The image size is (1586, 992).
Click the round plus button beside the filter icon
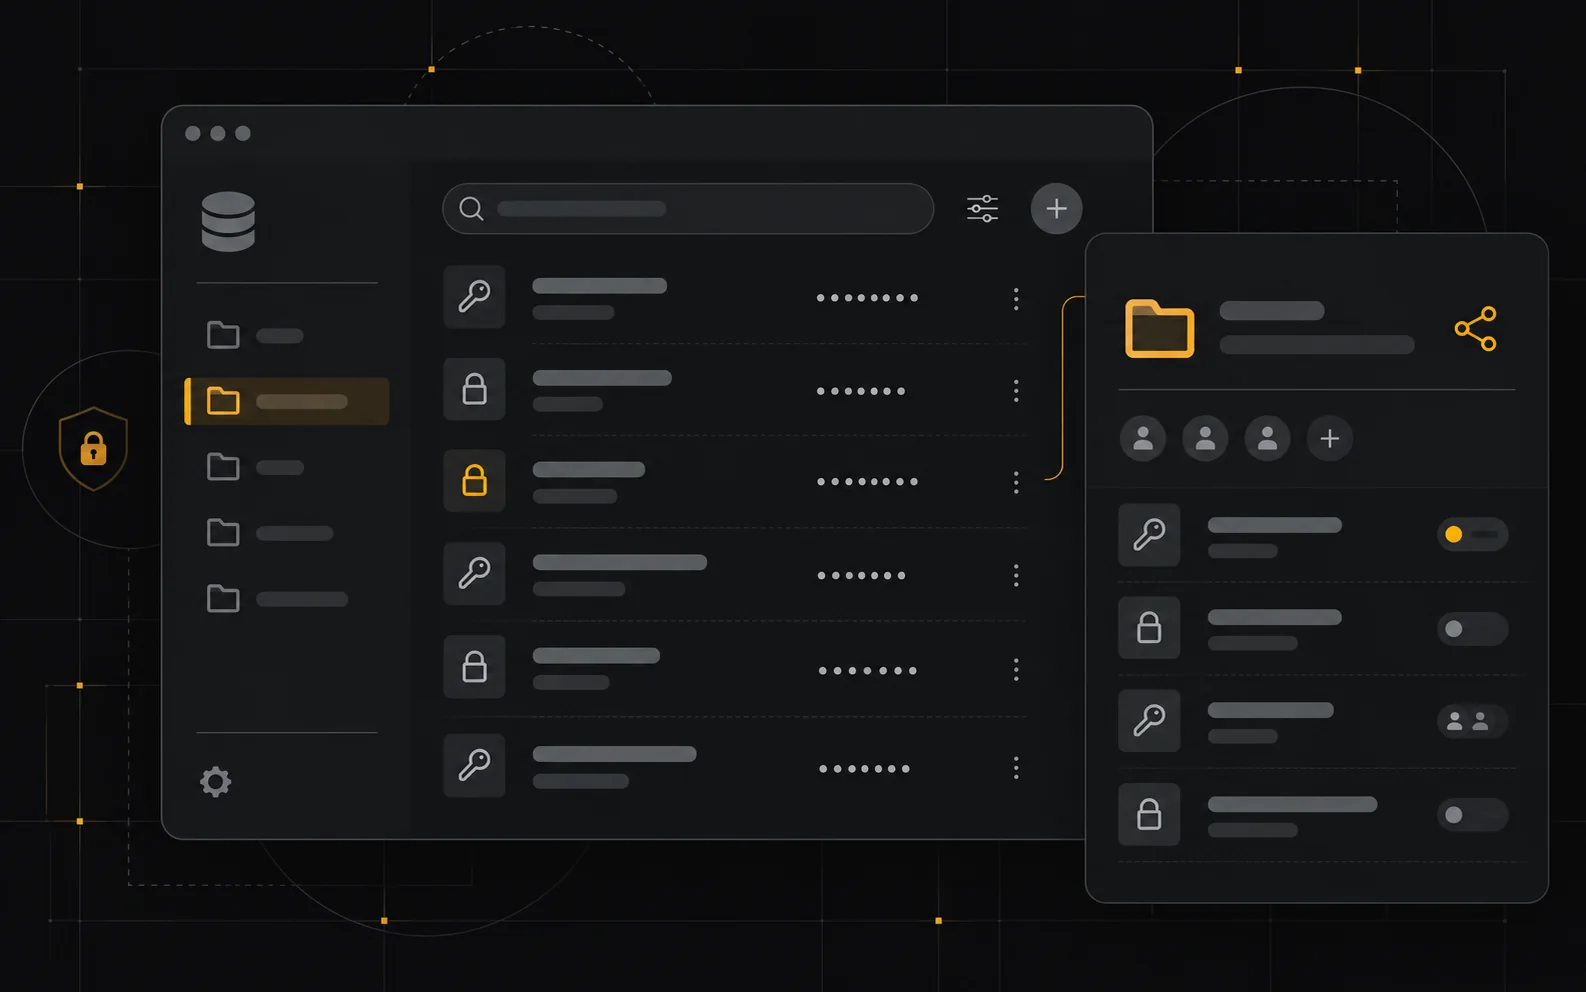click(x=1056, y=208)
